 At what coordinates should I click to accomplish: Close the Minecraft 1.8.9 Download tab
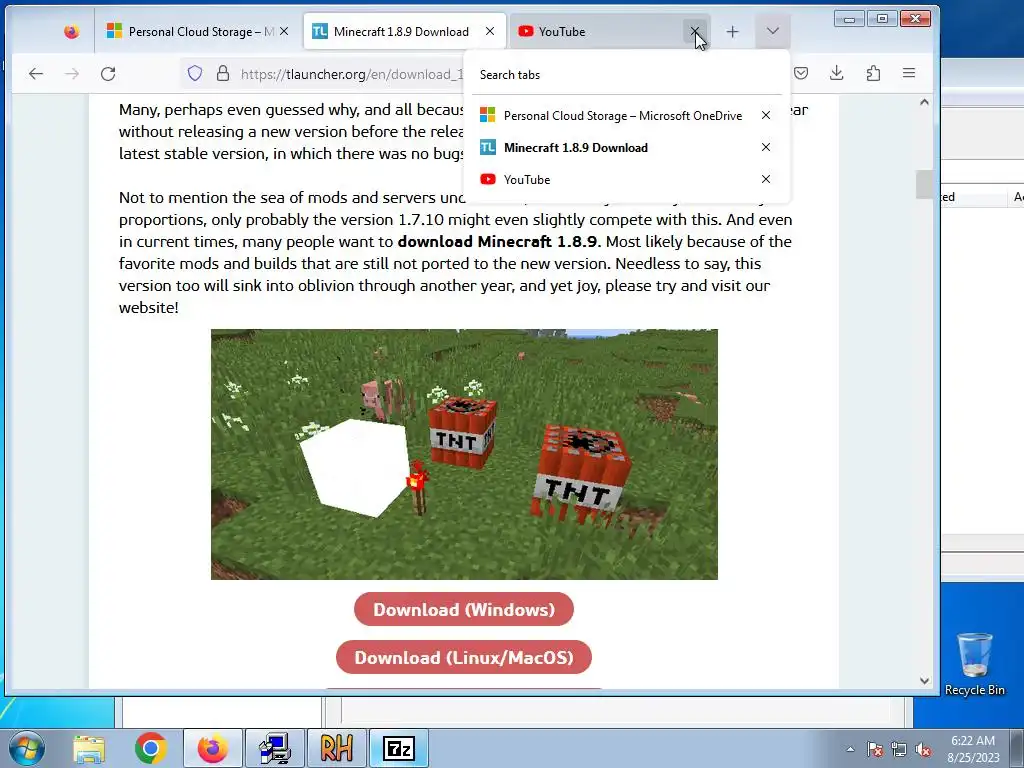coord(490,31)
